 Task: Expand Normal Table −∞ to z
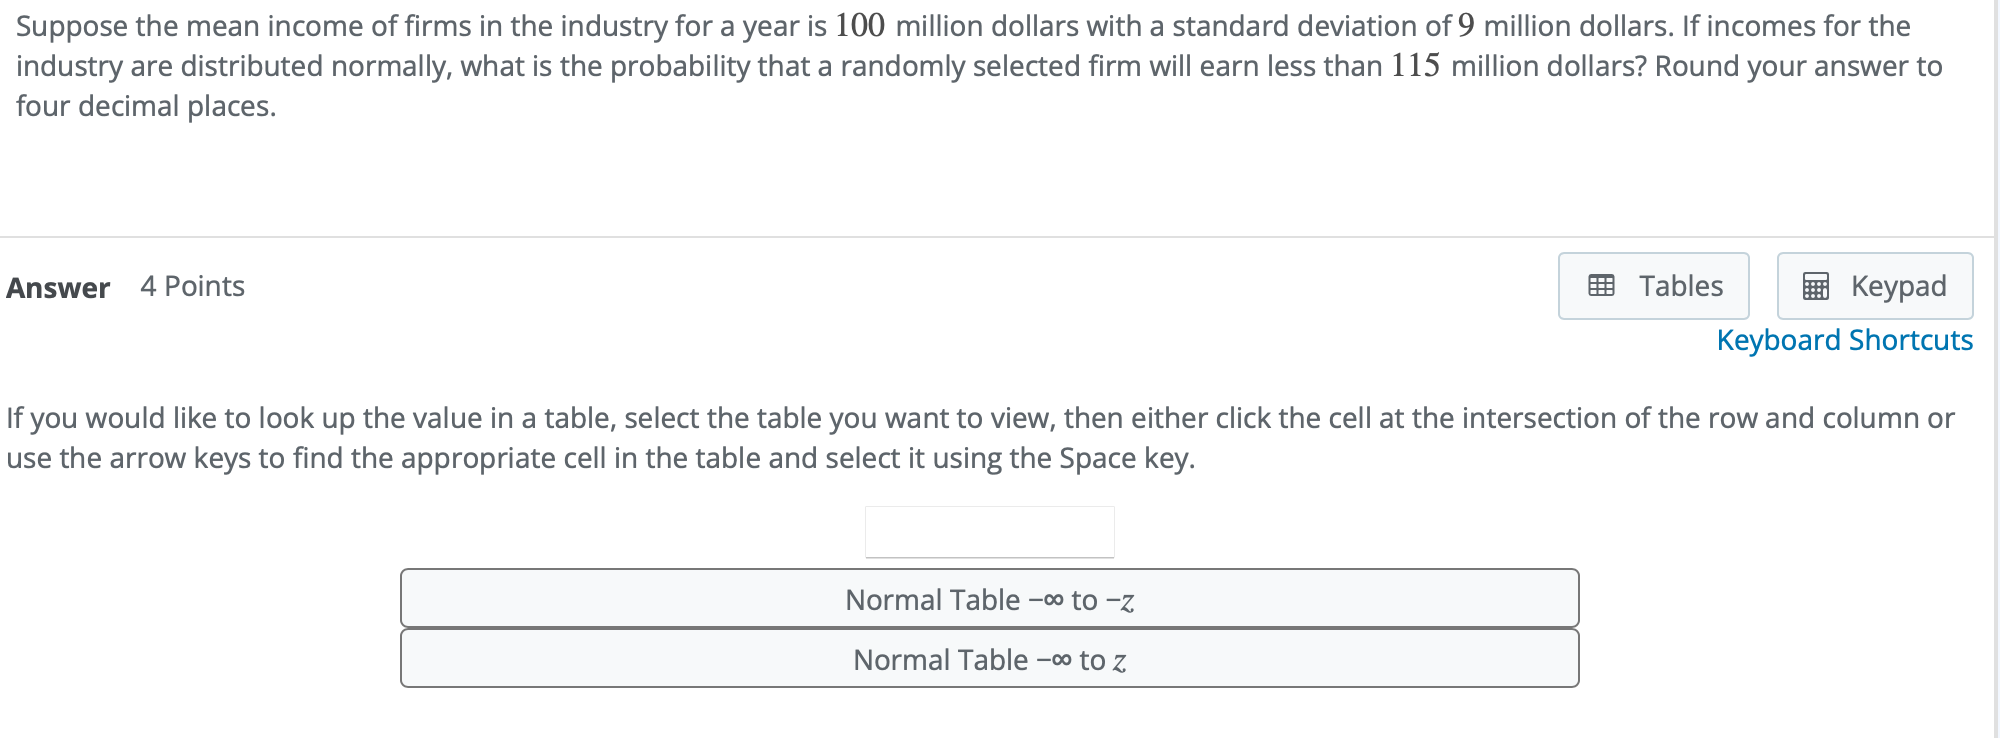pos(989,659)
